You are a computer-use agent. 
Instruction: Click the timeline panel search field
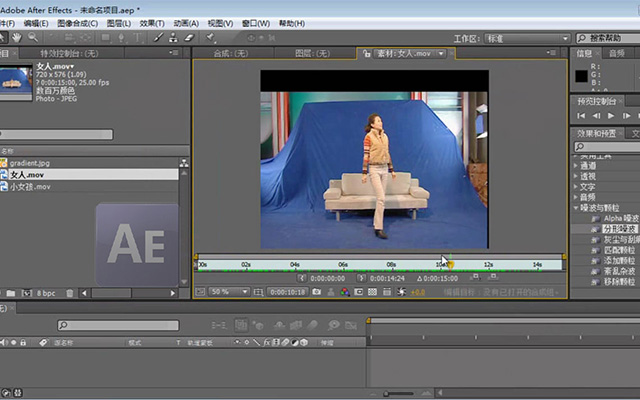click(118, 325)
